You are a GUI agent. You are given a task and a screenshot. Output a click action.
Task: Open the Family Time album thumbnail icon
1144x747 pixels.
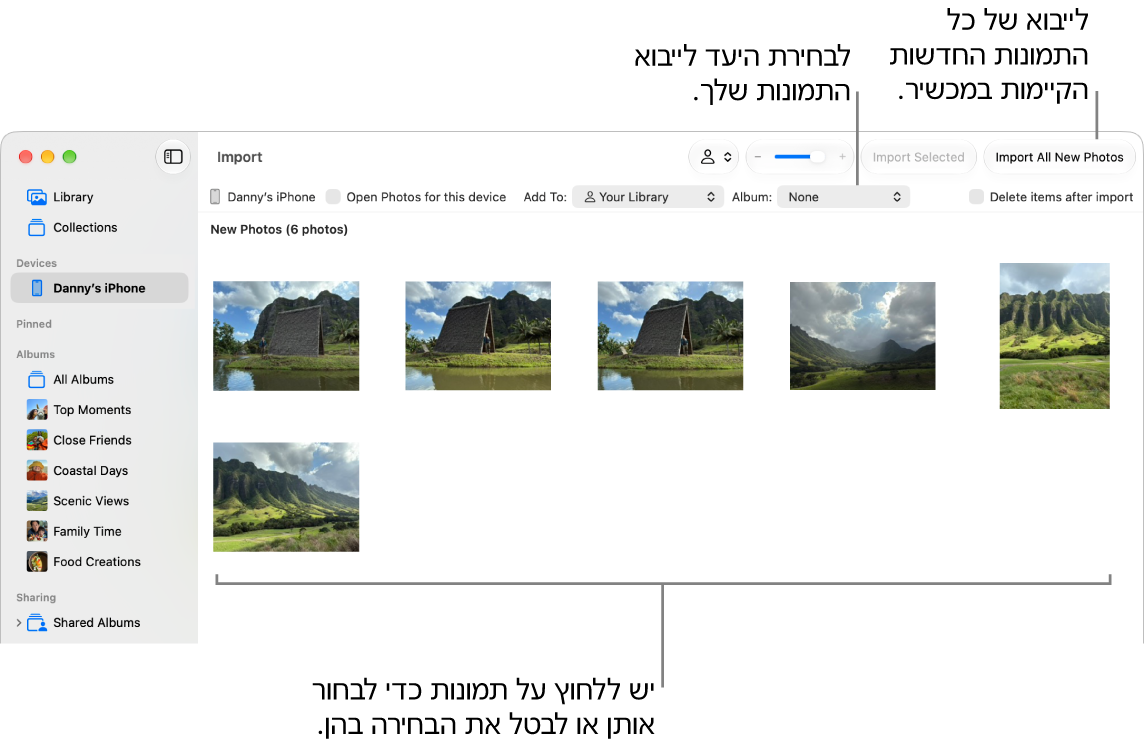coord(37,531)
